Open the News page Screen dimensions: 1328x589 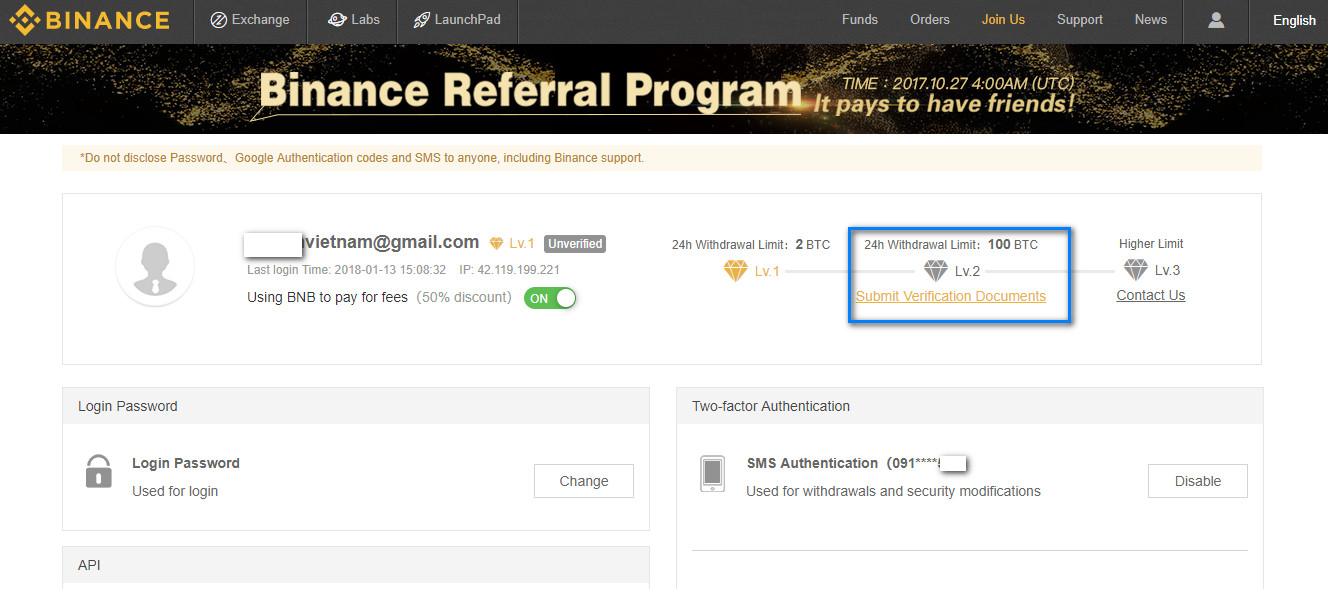coord(1151,20)
